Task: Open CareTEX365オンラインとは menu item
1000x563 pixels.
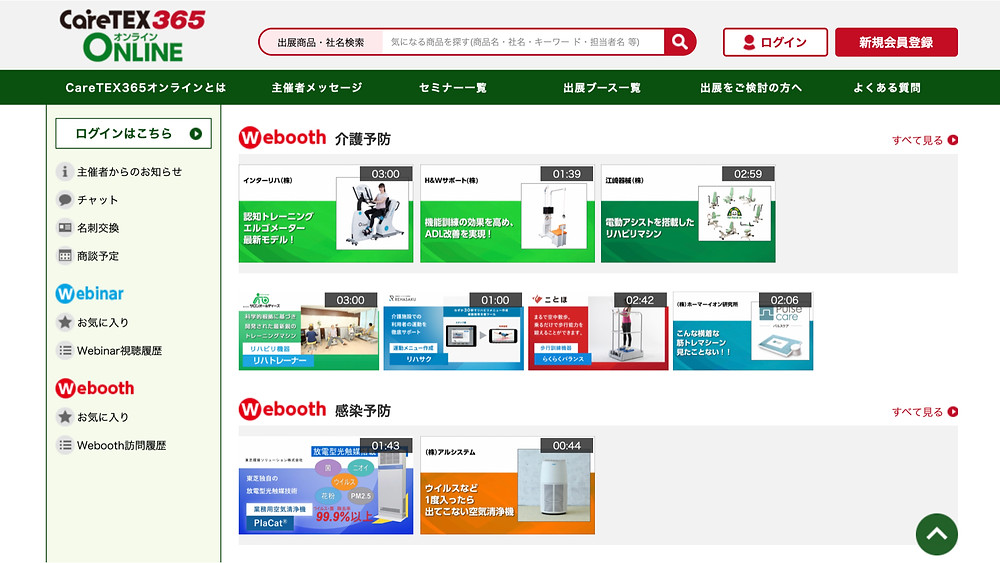Action: tap(145, 88)
